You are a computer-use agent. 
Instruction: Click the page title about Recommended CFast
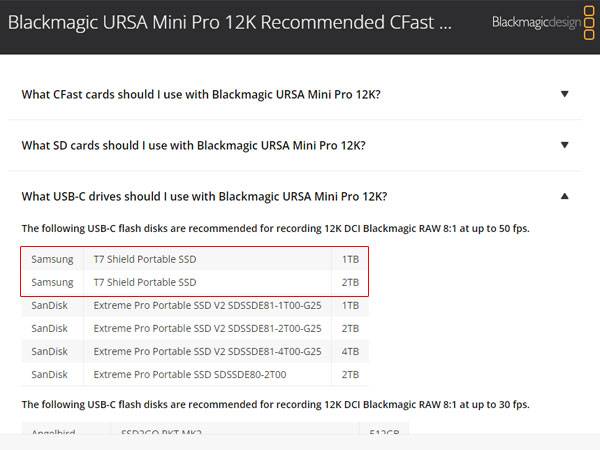pos(230,22)
